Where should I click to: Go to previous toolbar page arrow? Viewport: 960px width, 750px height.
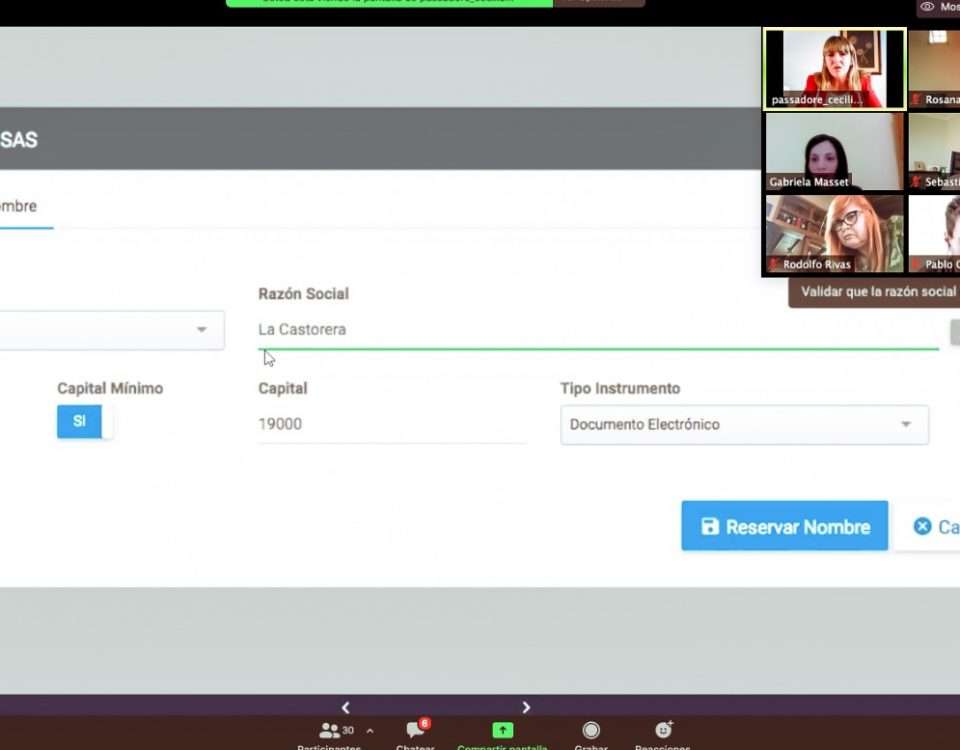[346, 708]
